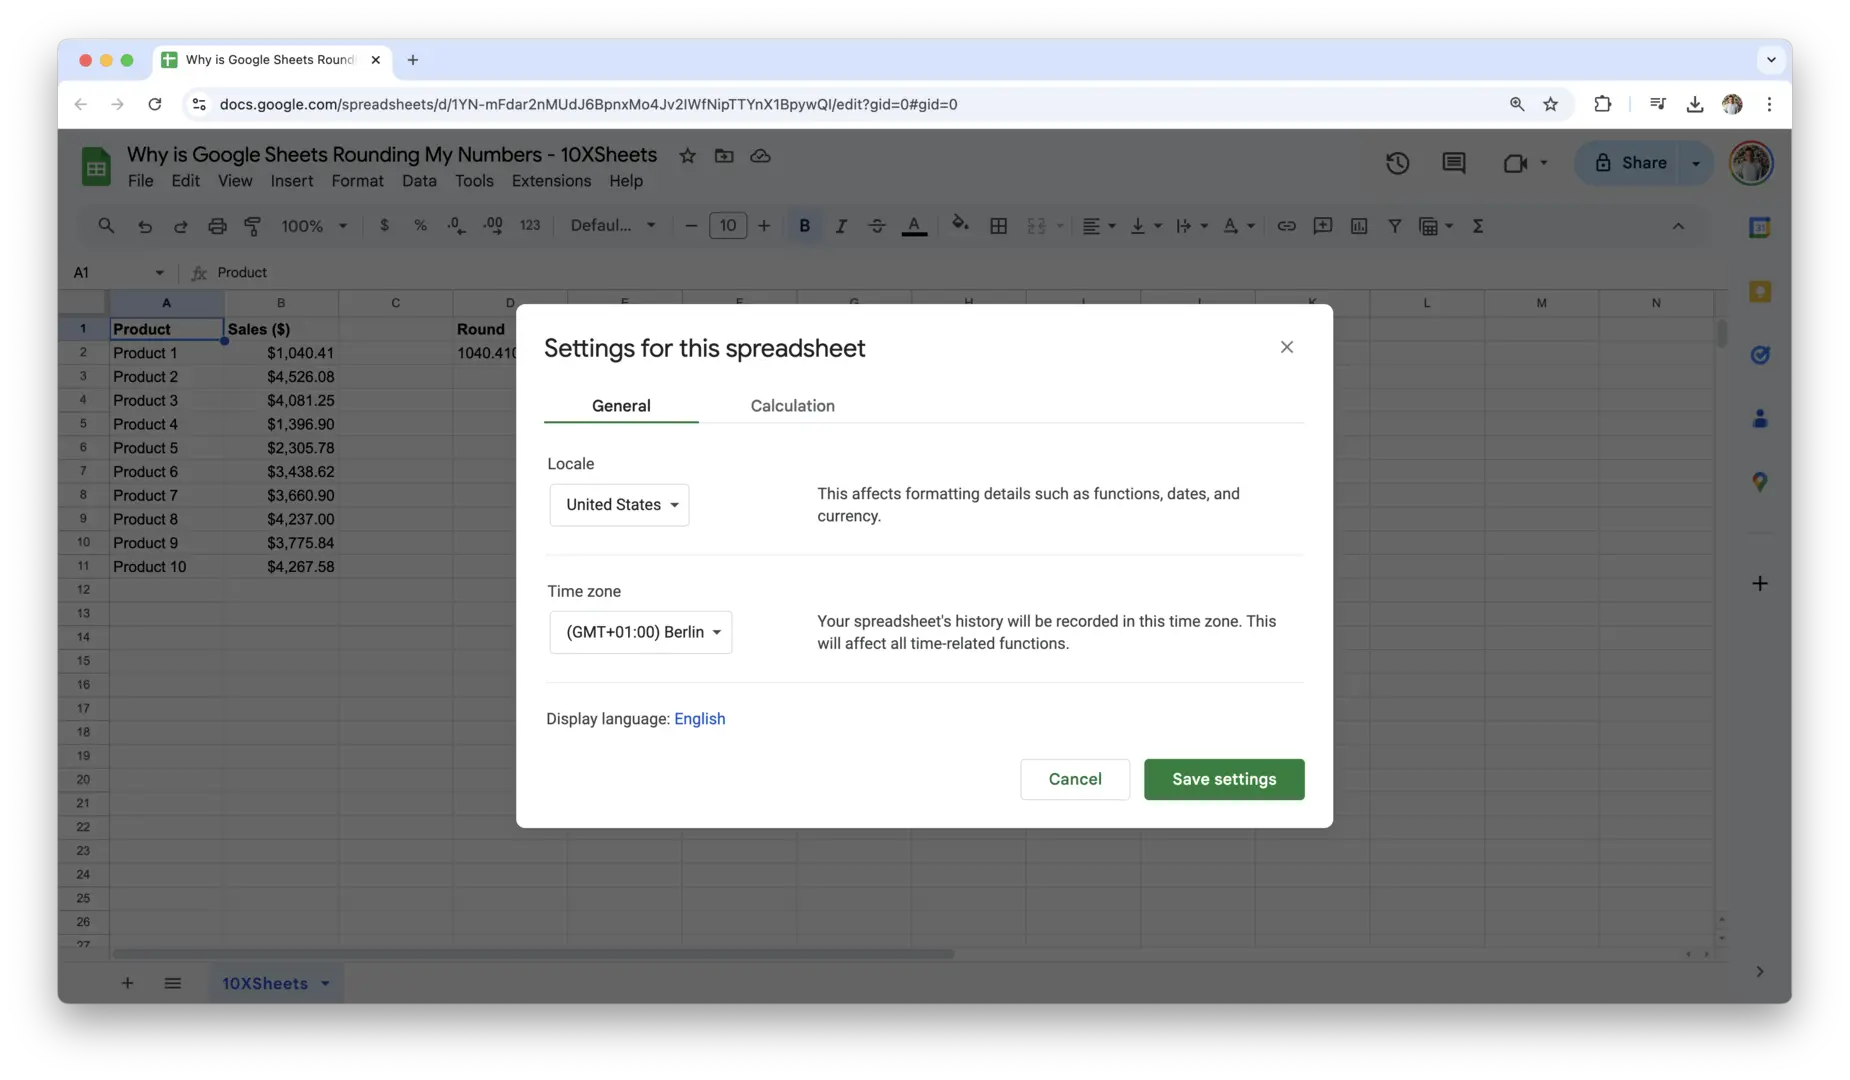1850x1080 pixels.
Task: Open the text color picker
Action: pos(914,226)
